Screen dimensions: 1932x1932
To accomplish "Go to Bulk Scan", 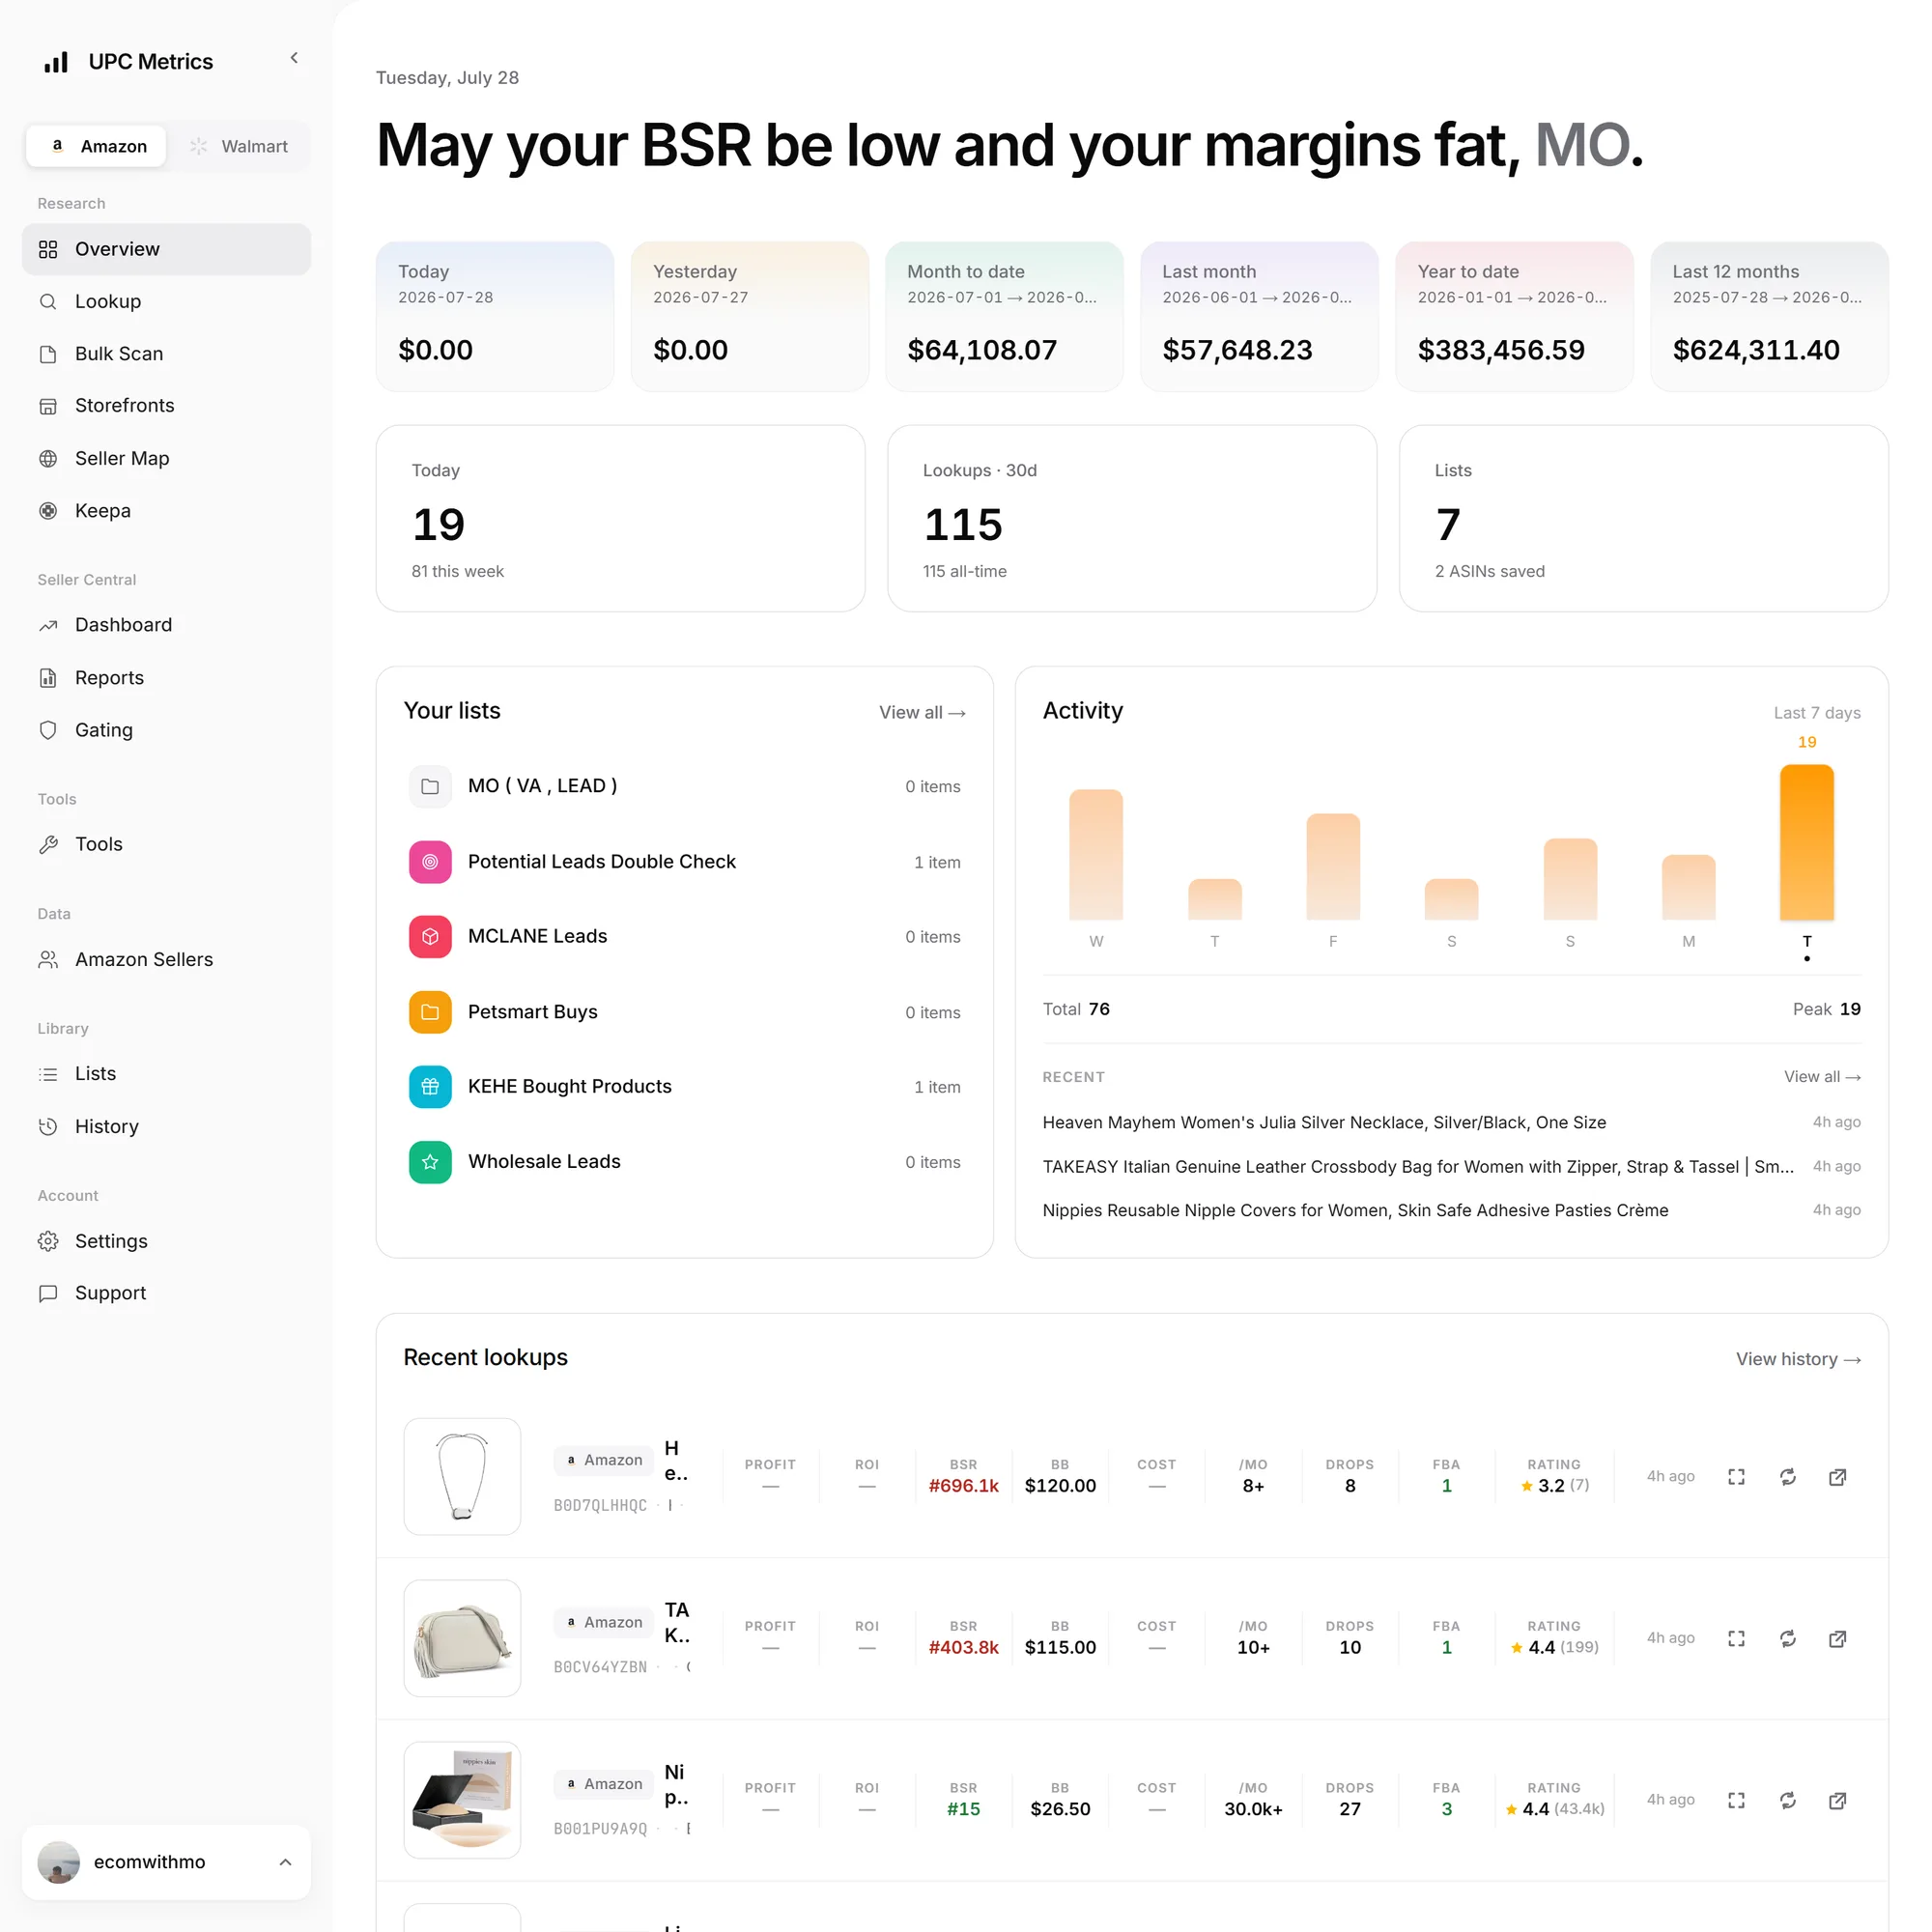I will 166,353.
